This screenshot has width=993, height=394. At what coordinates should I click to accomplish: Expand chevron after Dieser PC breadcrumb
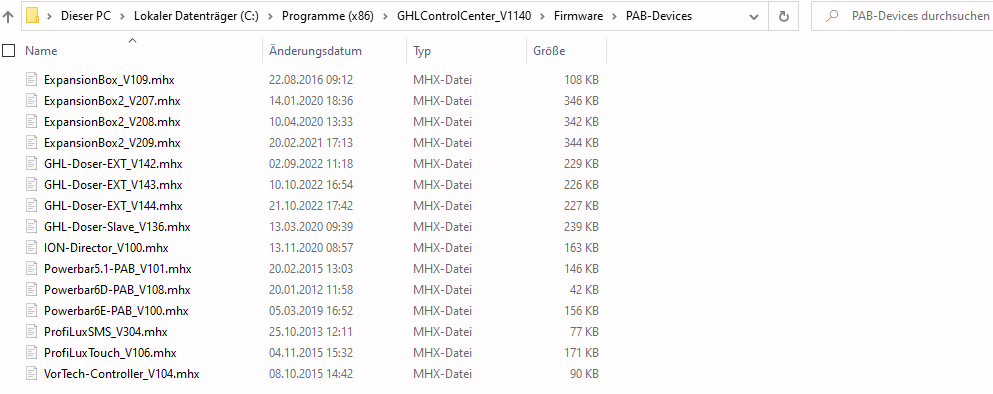point(122,17)
